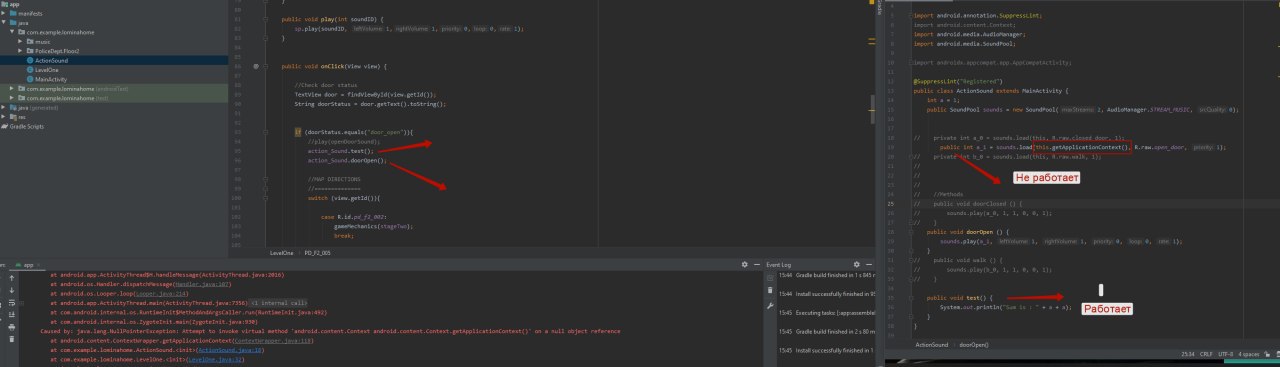Click the onClick method gutter icon
1280x367 pixels.
tap(257, 66)
